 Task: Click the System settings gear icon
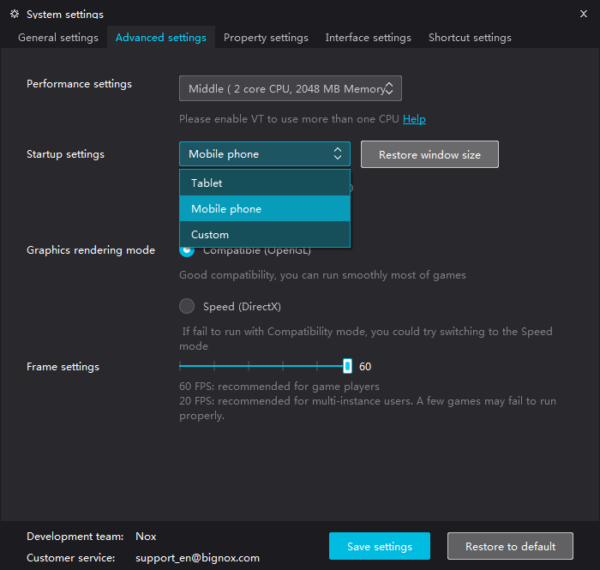pos(14,14)
